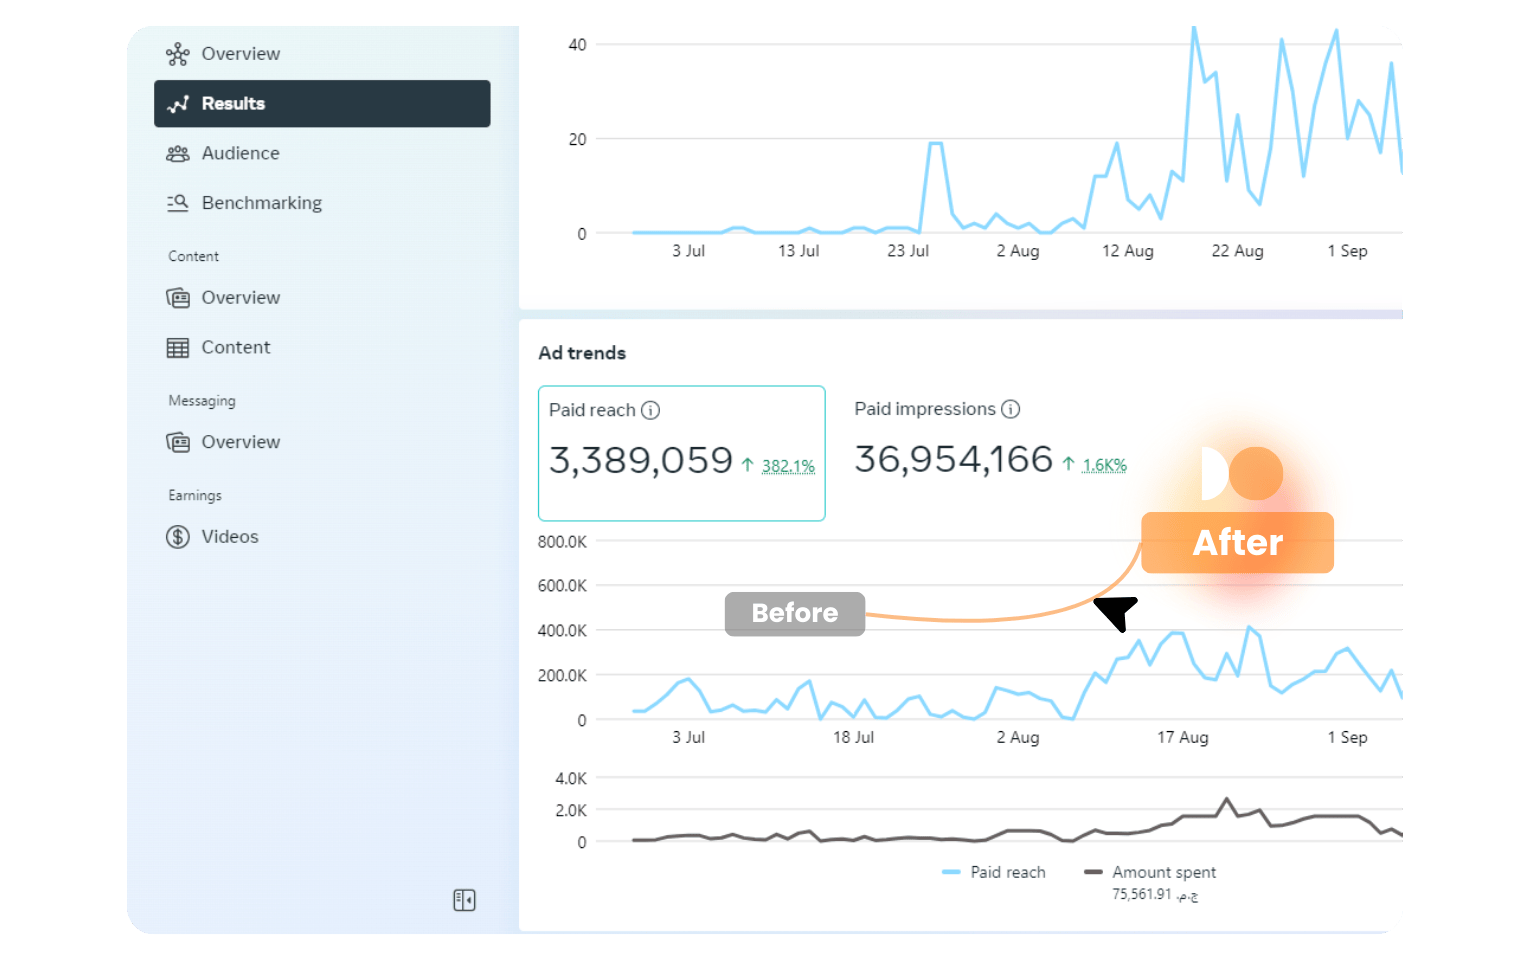Open the Audience section
The image size is (1530, 960).
coord(240,154)
